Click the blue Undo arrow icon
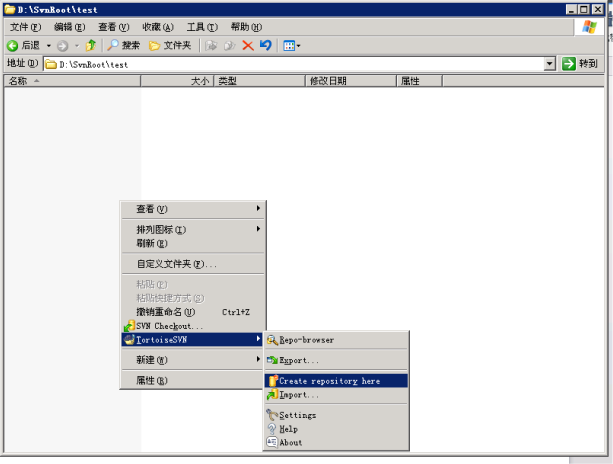The width and height of the screenshot is (613, 464). 266,45
